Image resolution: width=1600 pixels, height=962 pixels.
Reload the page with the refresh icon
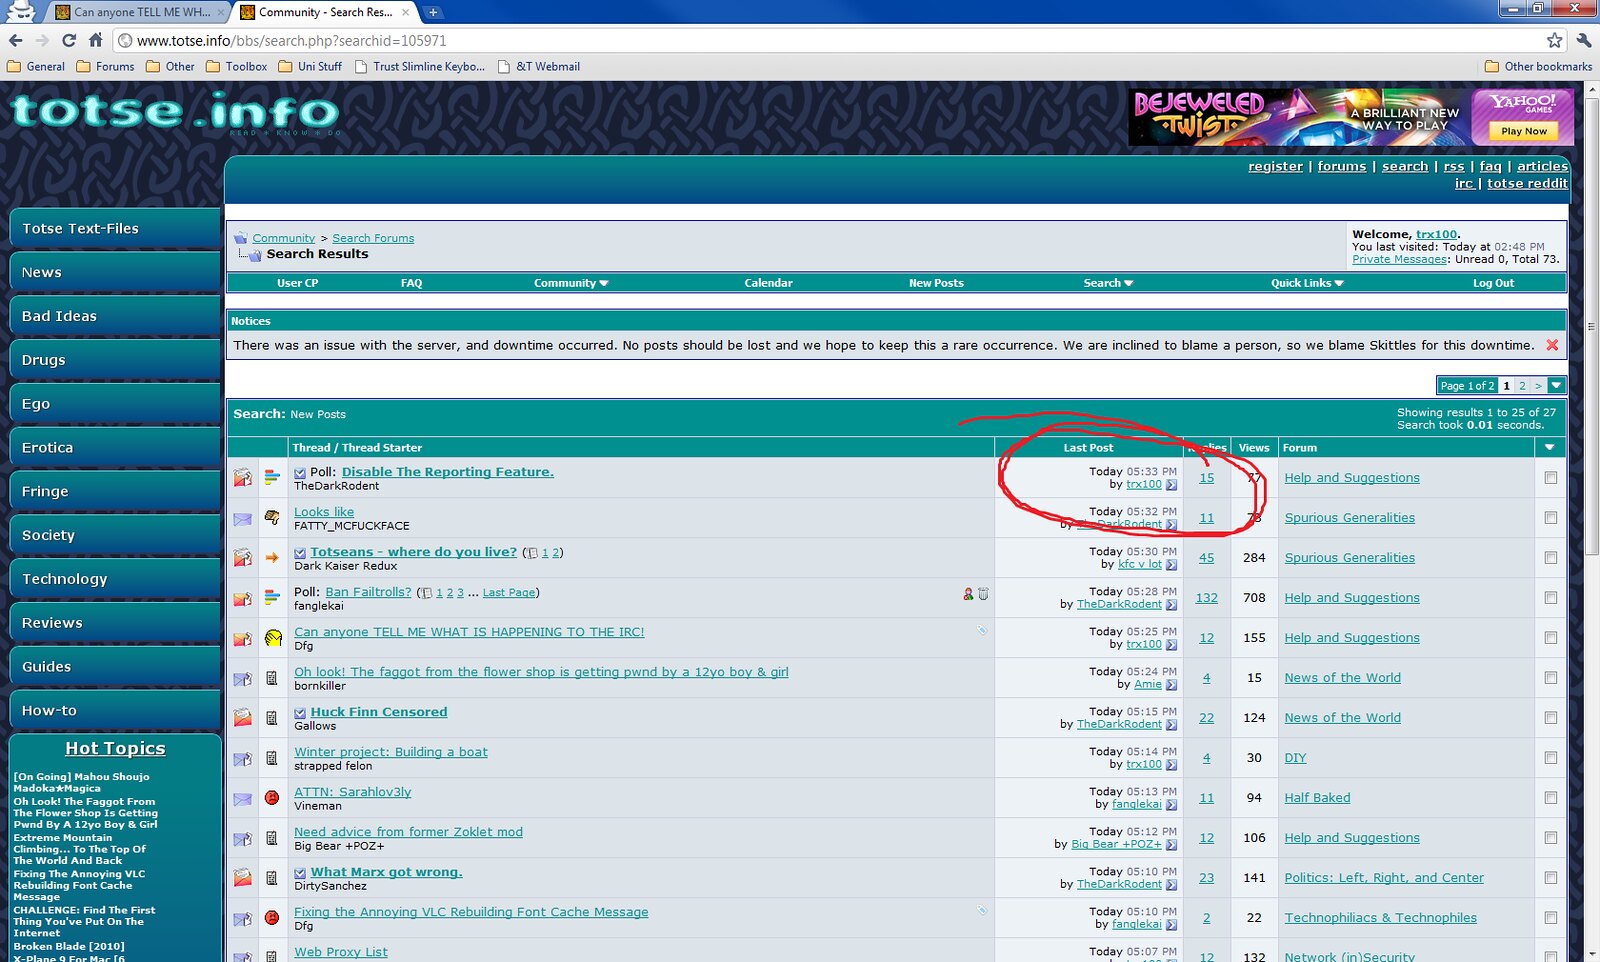tap(69, 40)
